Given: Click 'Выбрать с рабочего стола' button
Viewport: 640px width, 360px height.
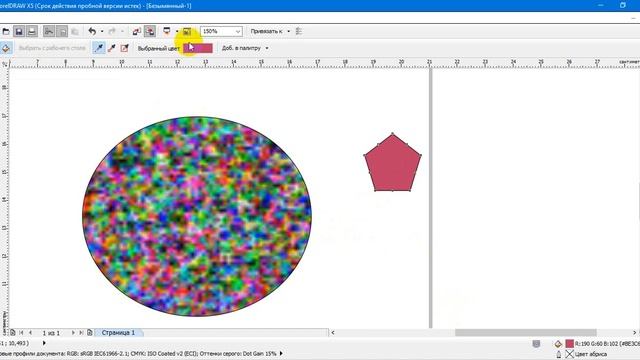Looking at the screenshot, I should 52,48.
